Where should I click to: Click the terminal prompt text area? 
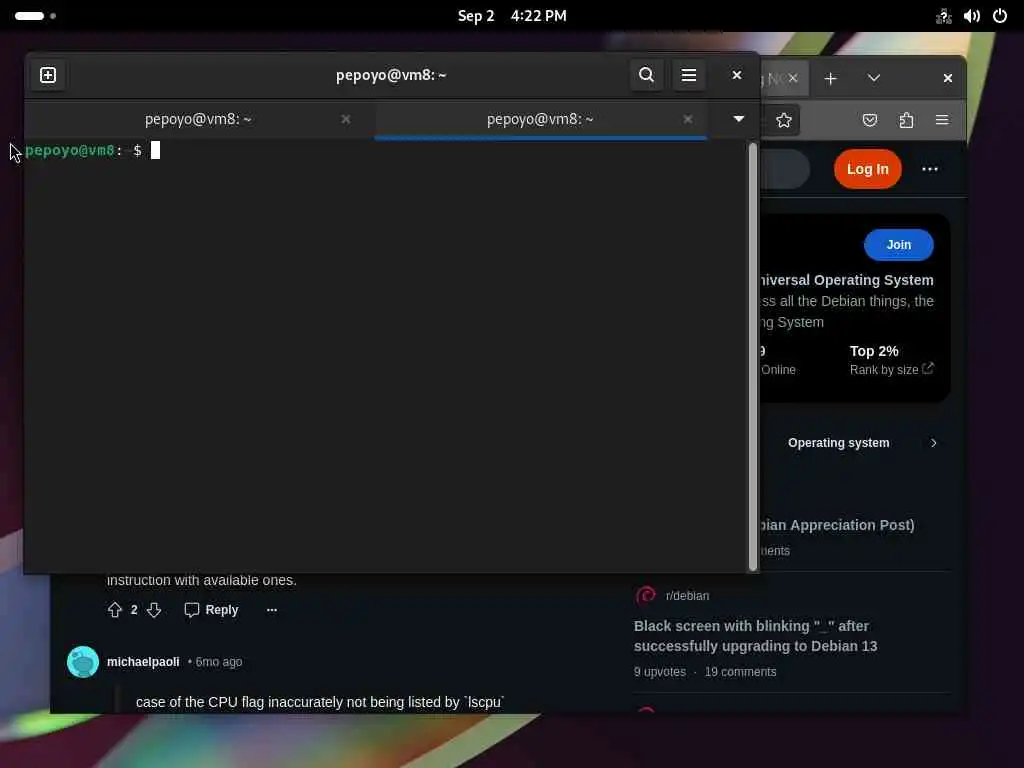tap(385, 356)
